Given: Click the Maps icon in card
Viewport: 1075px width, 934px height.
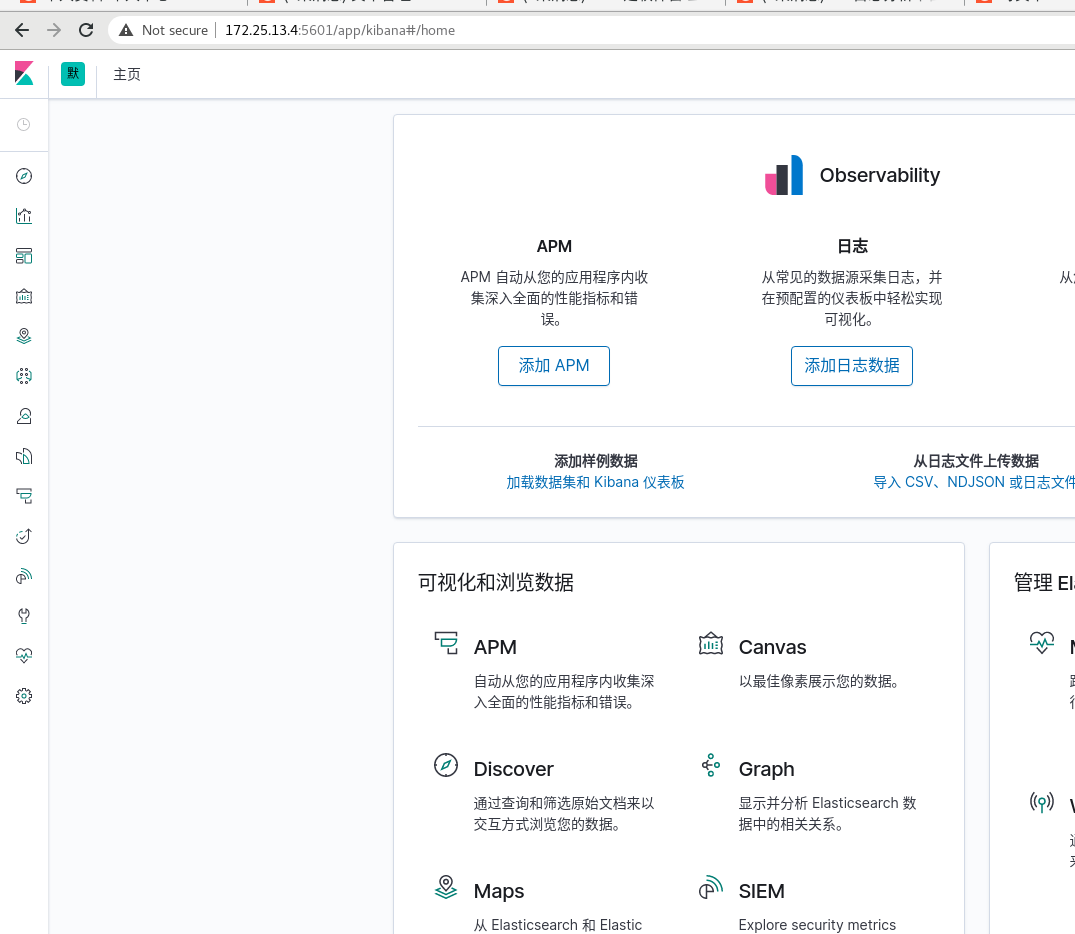Looking at the screenshot, I should pos(446,887).
